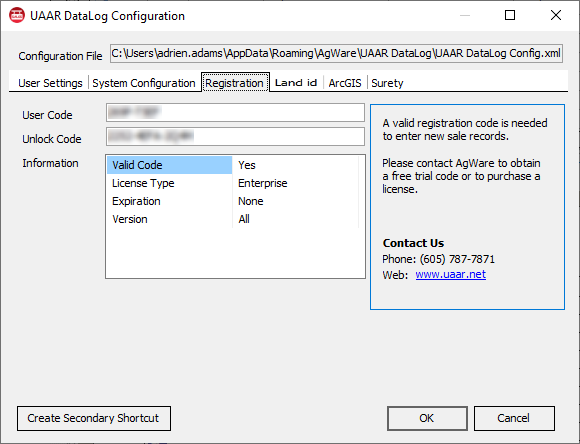Close the UAAR DataLog Configuration window

point(556,15)
